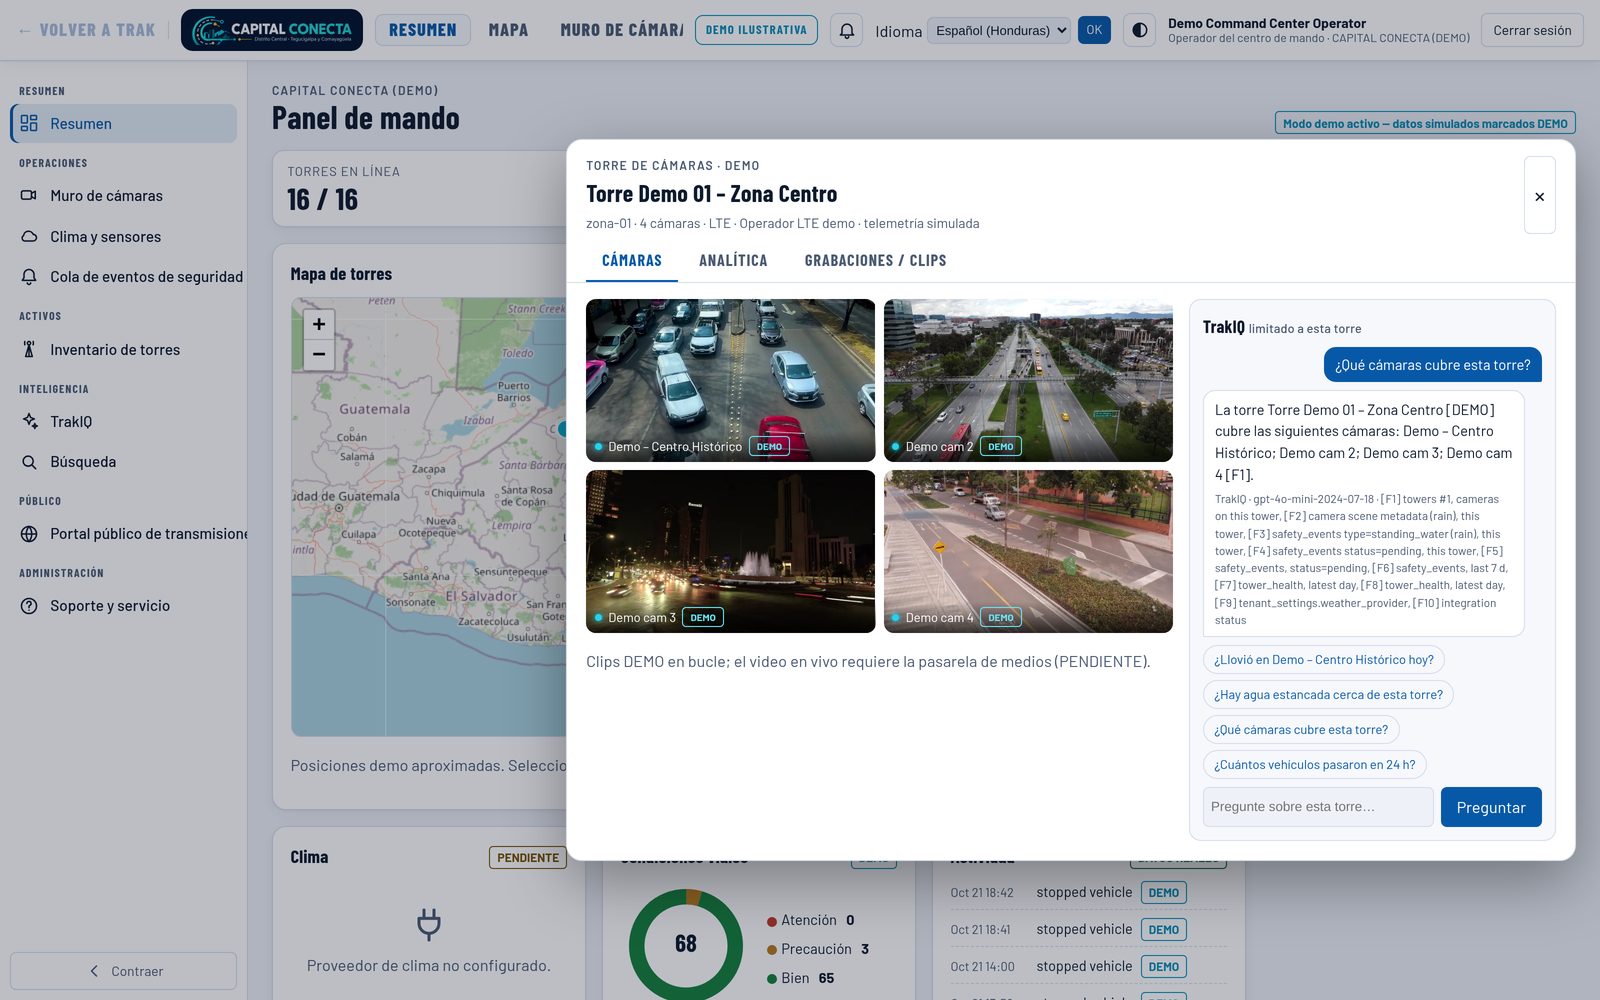Select the Cámaras tab in dialog

point(632,260)
